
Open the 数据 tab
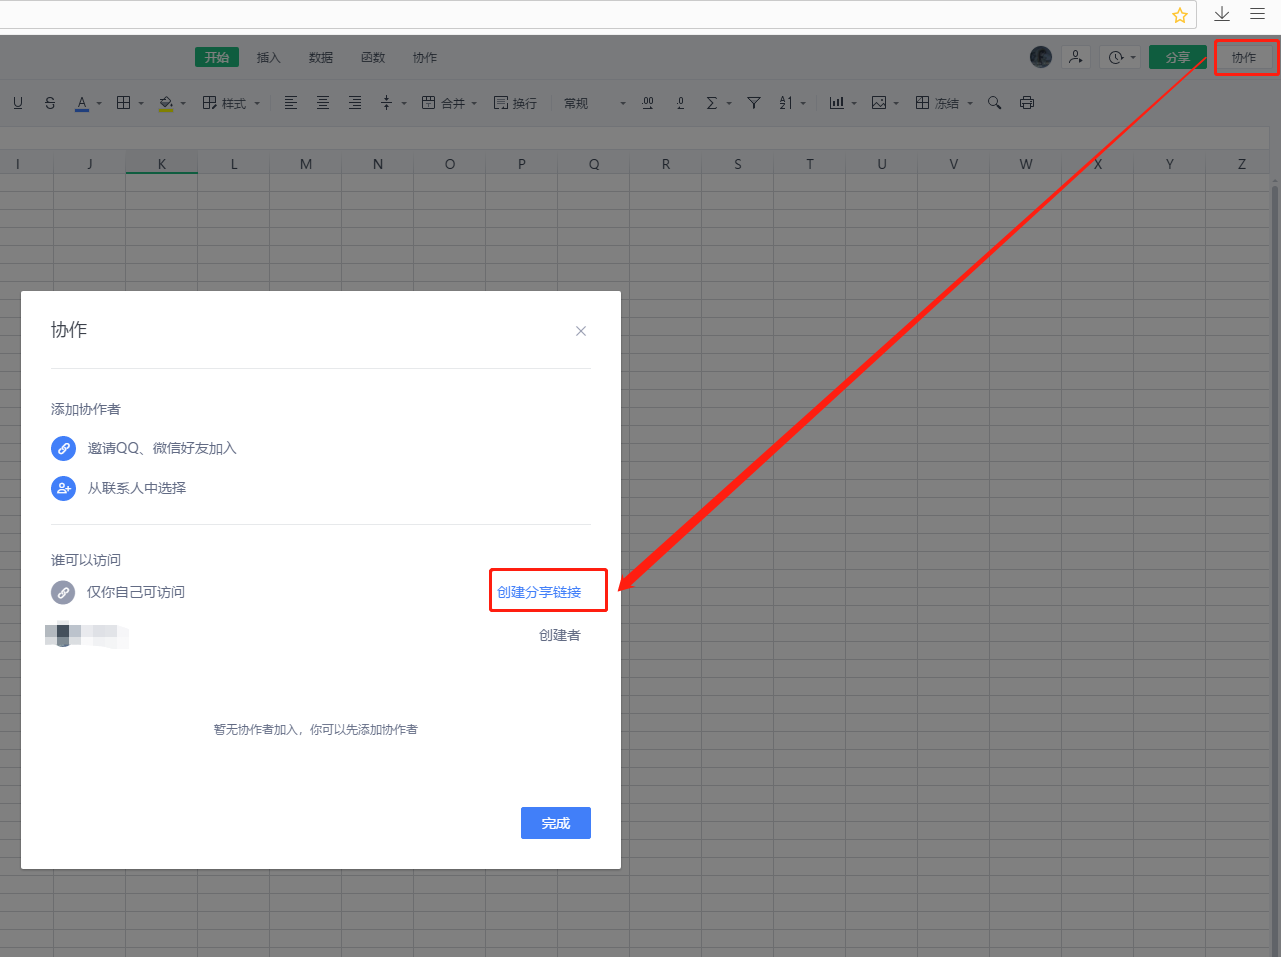(321, 57)
